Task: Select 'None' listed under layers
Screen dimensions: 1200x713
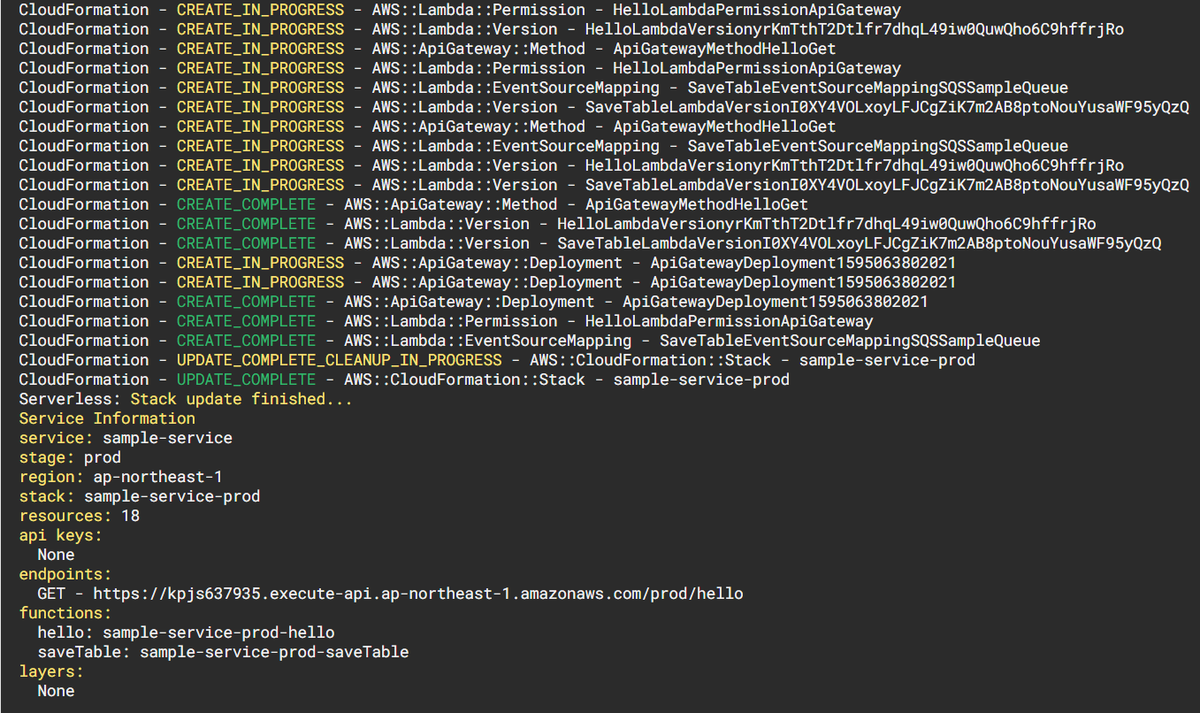Action: [x=56, y=692]
